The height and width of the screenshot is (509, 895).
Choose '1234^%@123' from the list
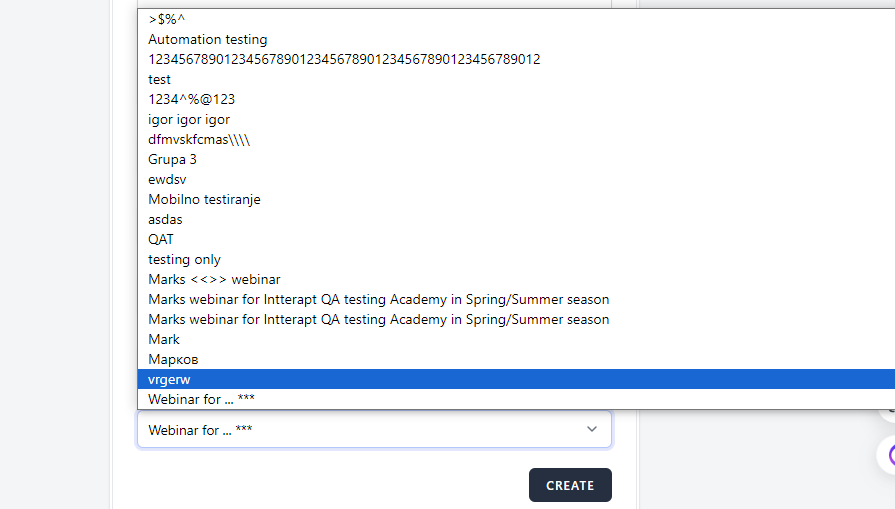tap(192, 100)
